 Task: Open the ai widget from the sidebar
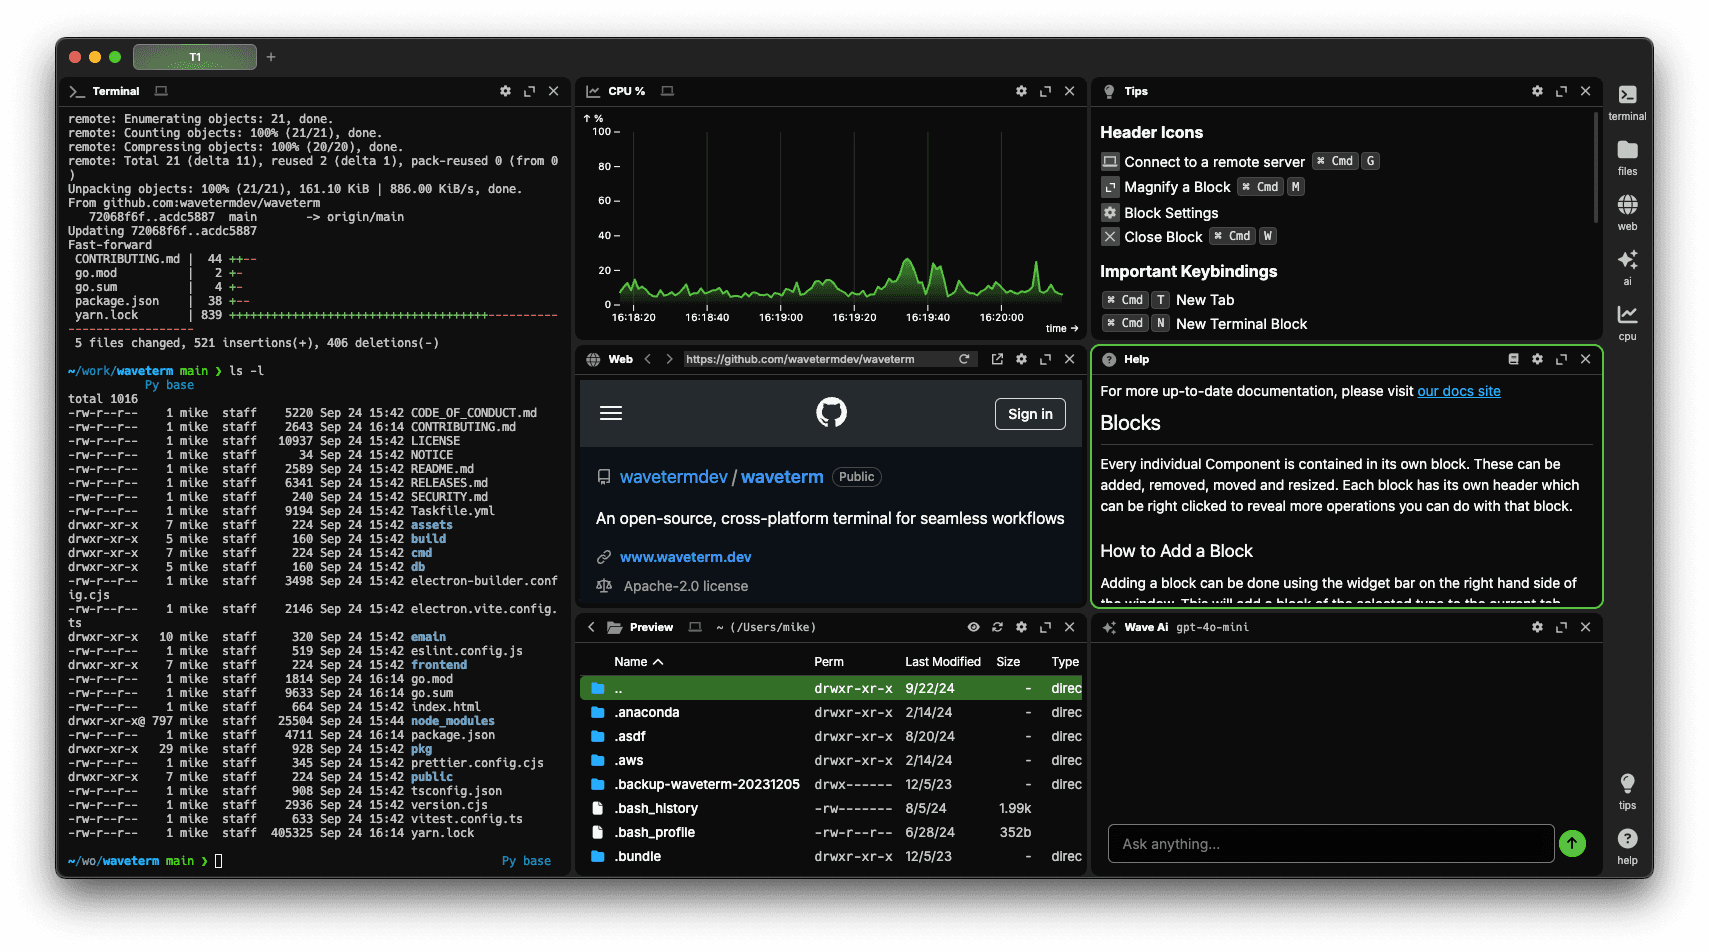[x=1627, y=266]
